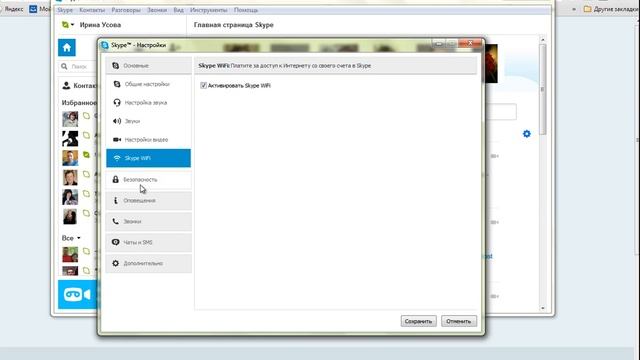Click the speaker icon beside Звуки

coord(117,121)
